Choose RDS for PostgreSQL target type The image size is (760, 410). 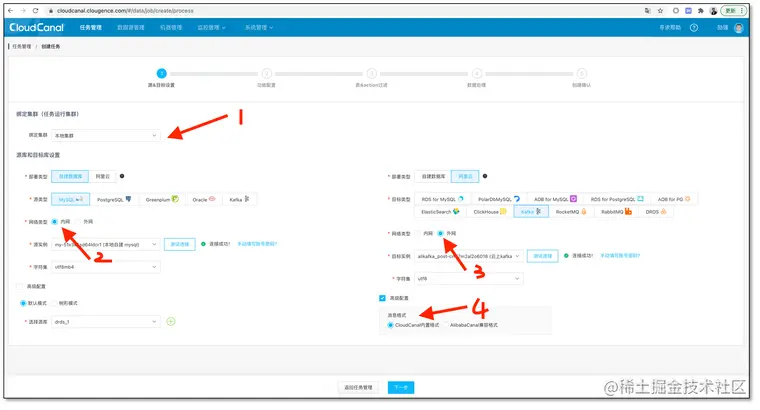tap(617, 199)
